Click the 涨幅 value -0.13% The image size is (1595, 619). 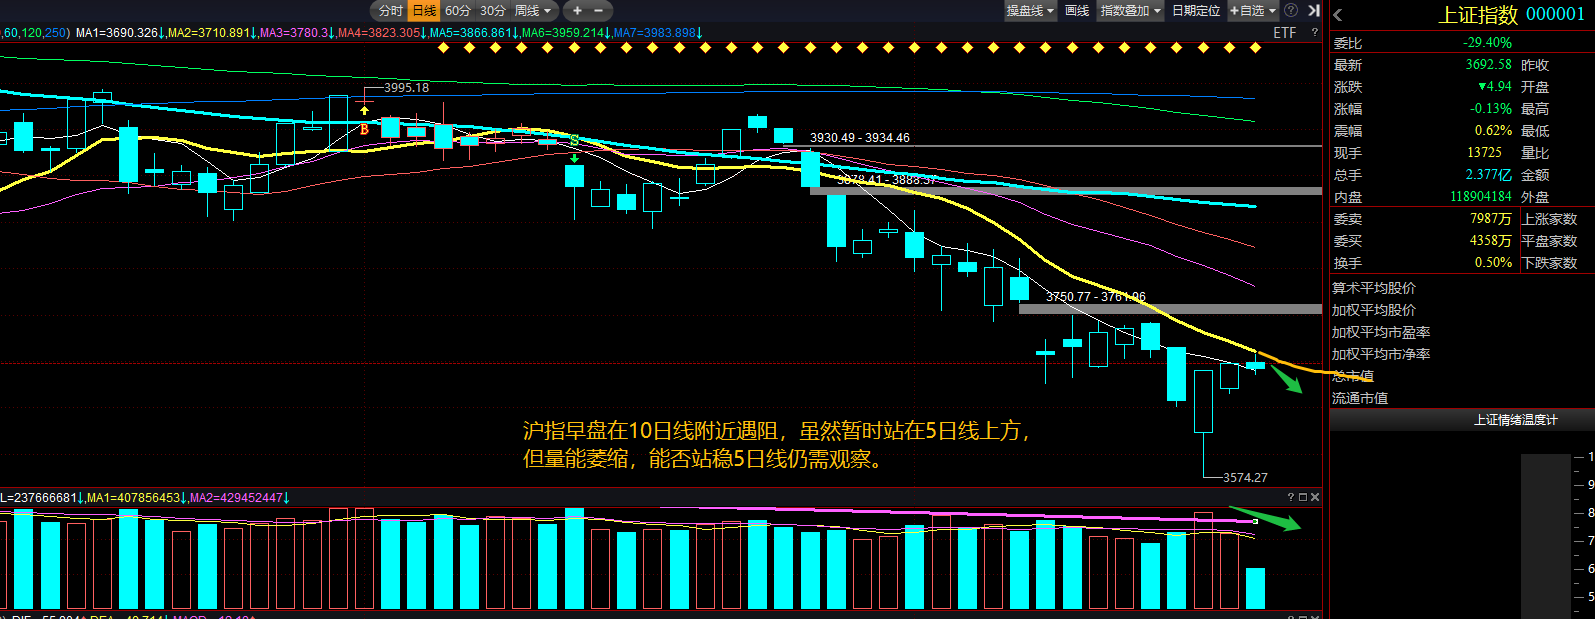(x=1491, y=109)
